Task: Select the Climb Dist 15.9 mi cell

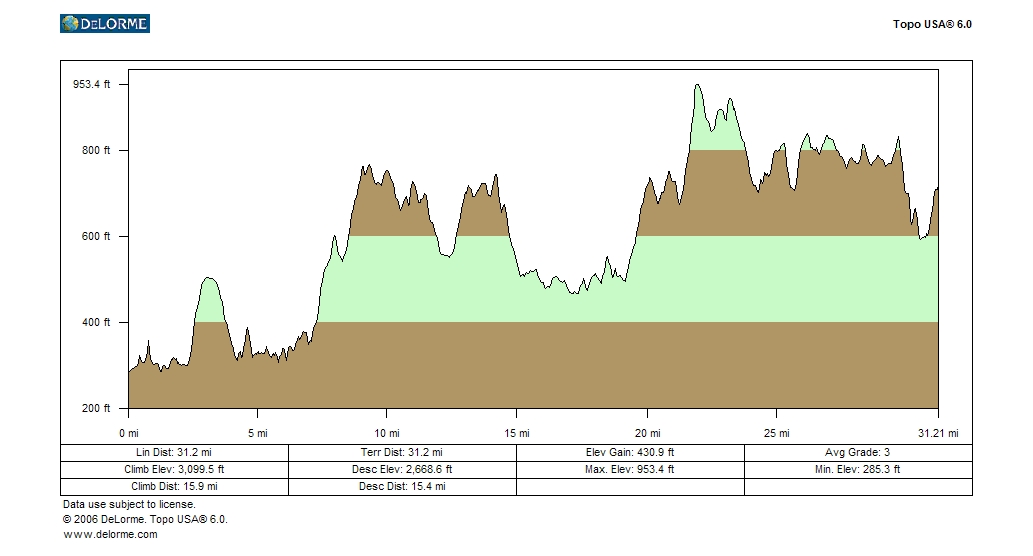Action: (174, 486)
